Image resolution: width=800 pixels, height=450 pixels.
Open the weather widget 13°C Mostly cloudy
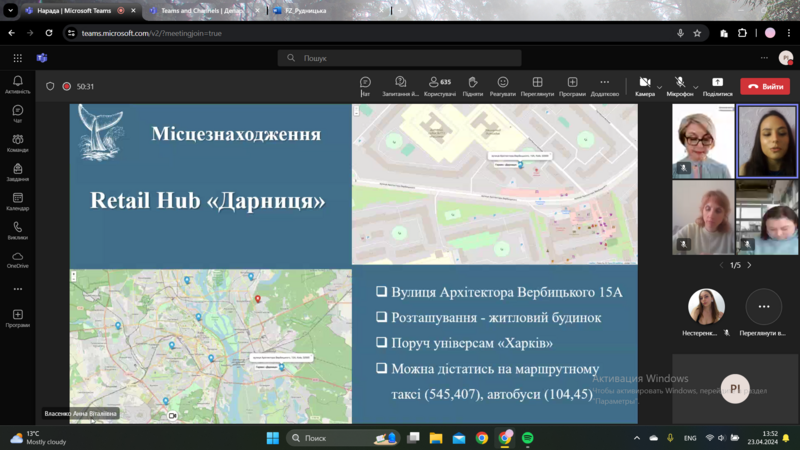pos(39,438)
